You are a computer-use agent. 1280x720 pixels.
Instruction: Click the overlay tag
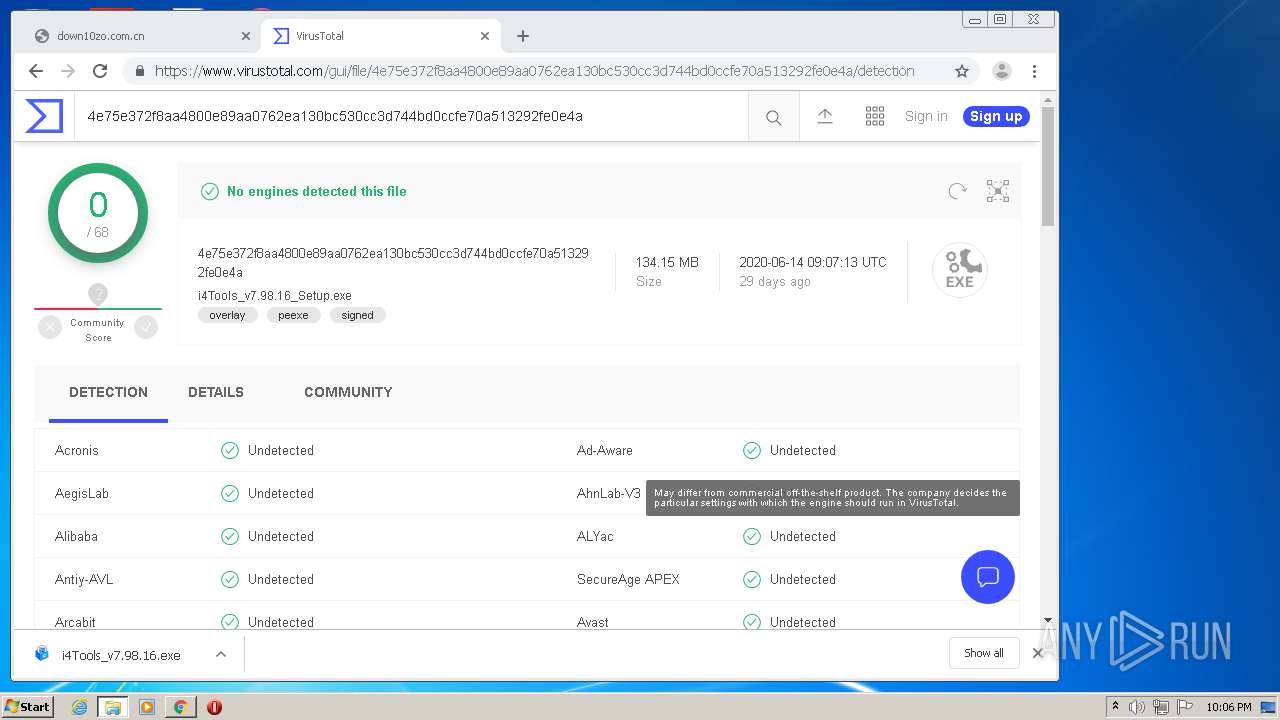click(x=227, y=315)
